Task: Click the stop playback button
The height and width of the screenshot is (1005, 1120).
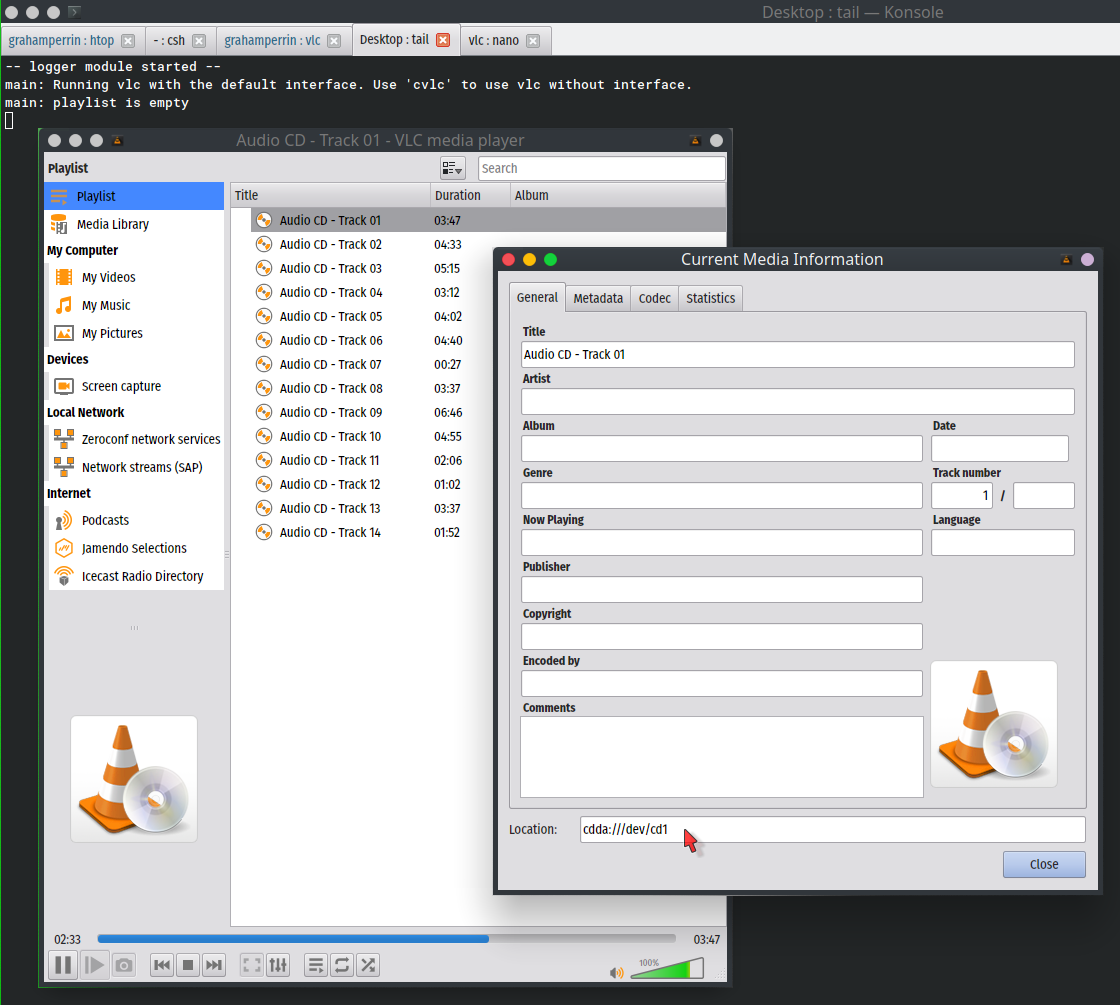Action: click(188, 965)
